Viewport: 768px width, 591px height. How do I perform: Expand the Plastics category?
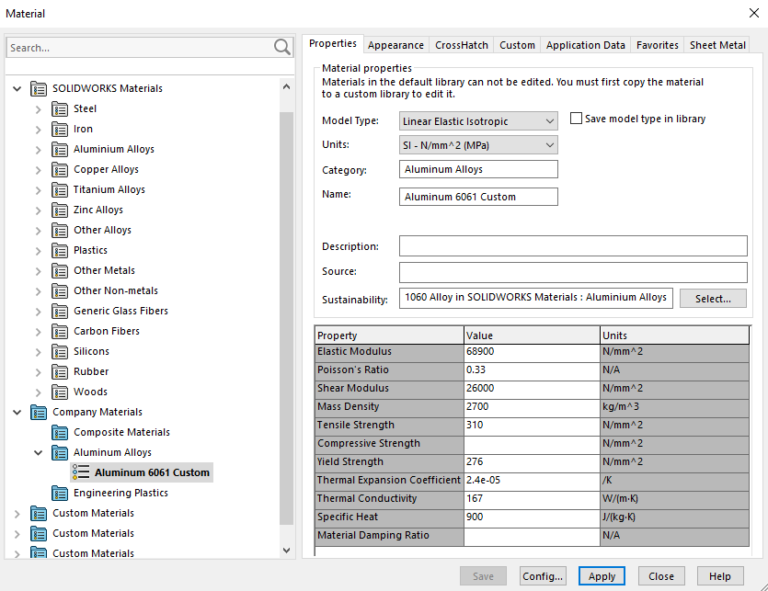tap(38, 251)
